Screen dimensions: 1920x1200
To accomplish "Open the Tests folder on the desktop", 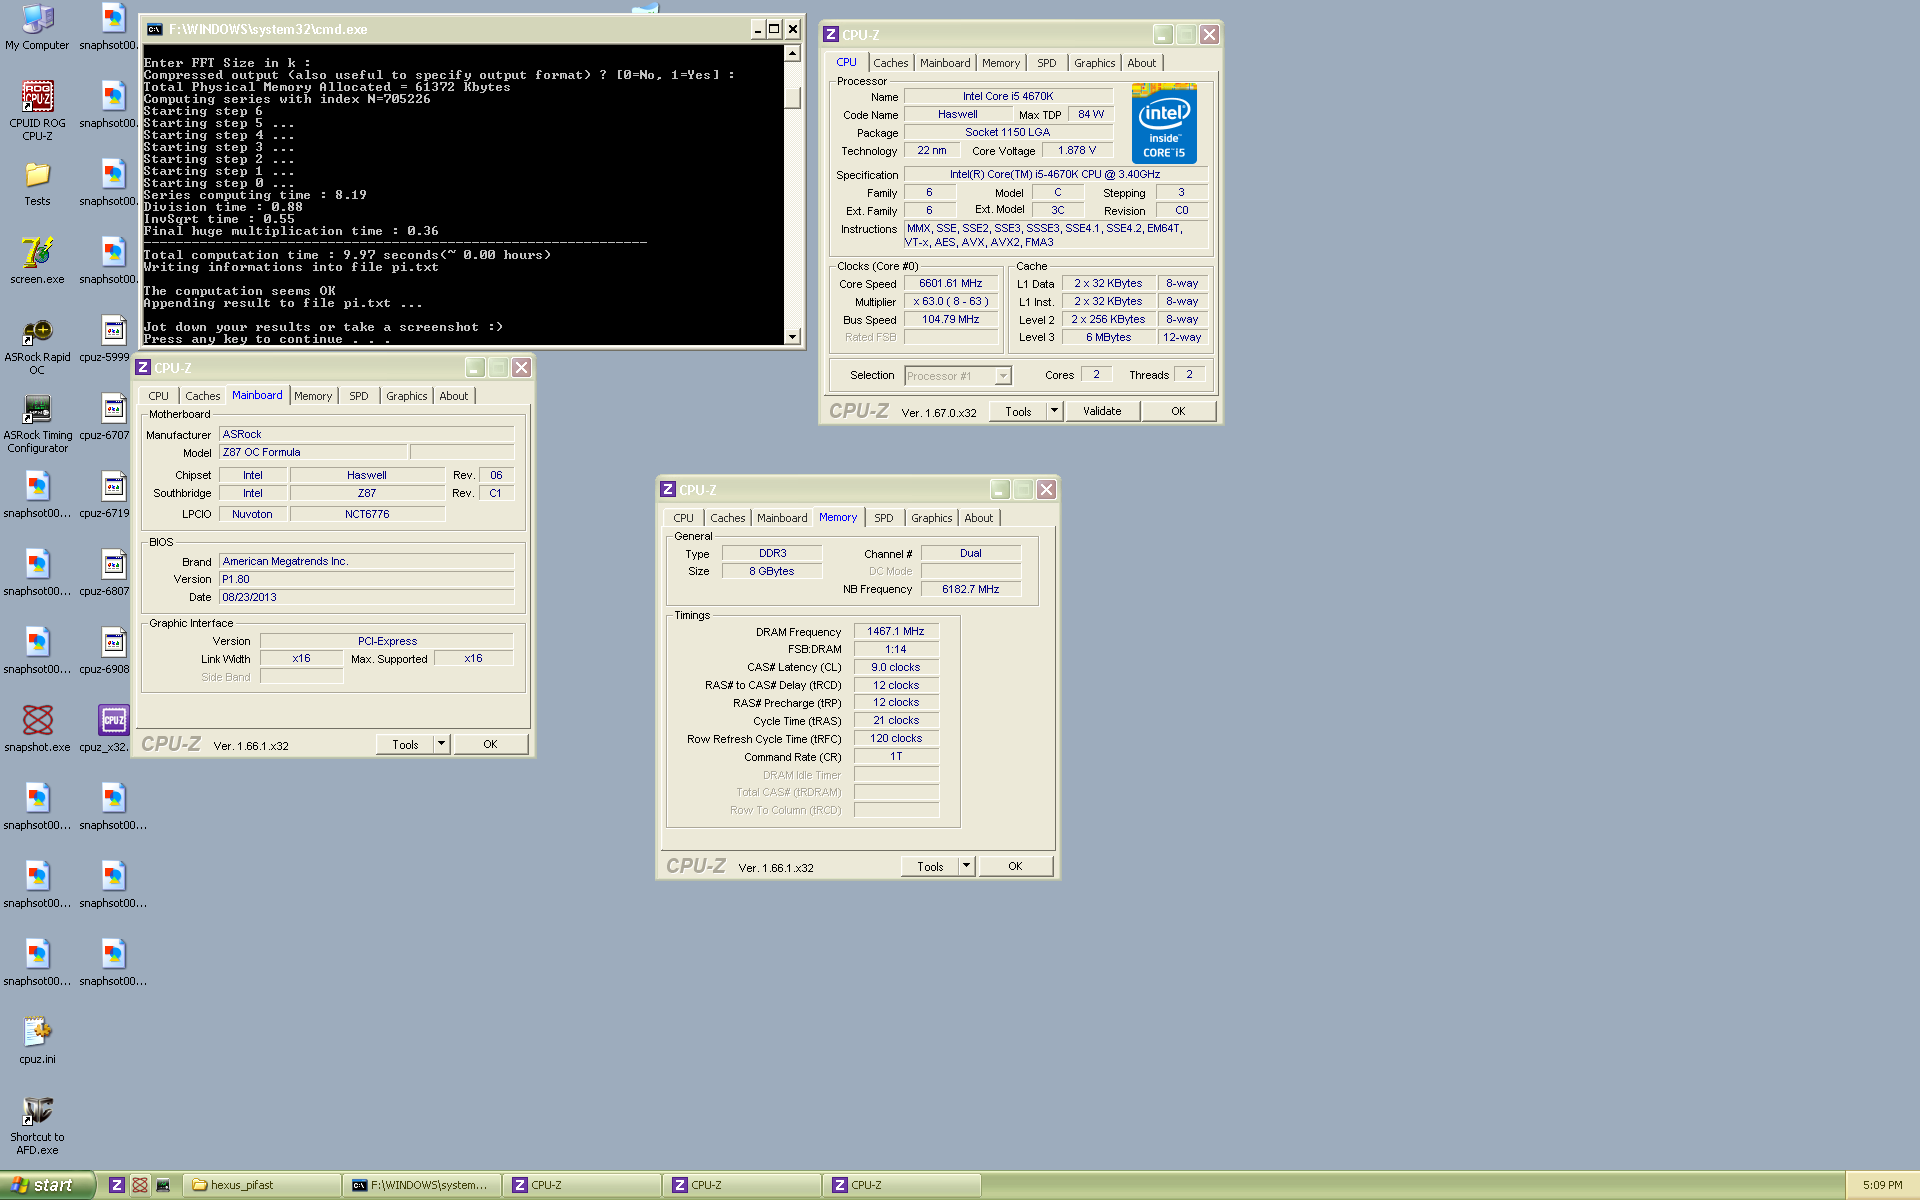I will click(37, 183).
